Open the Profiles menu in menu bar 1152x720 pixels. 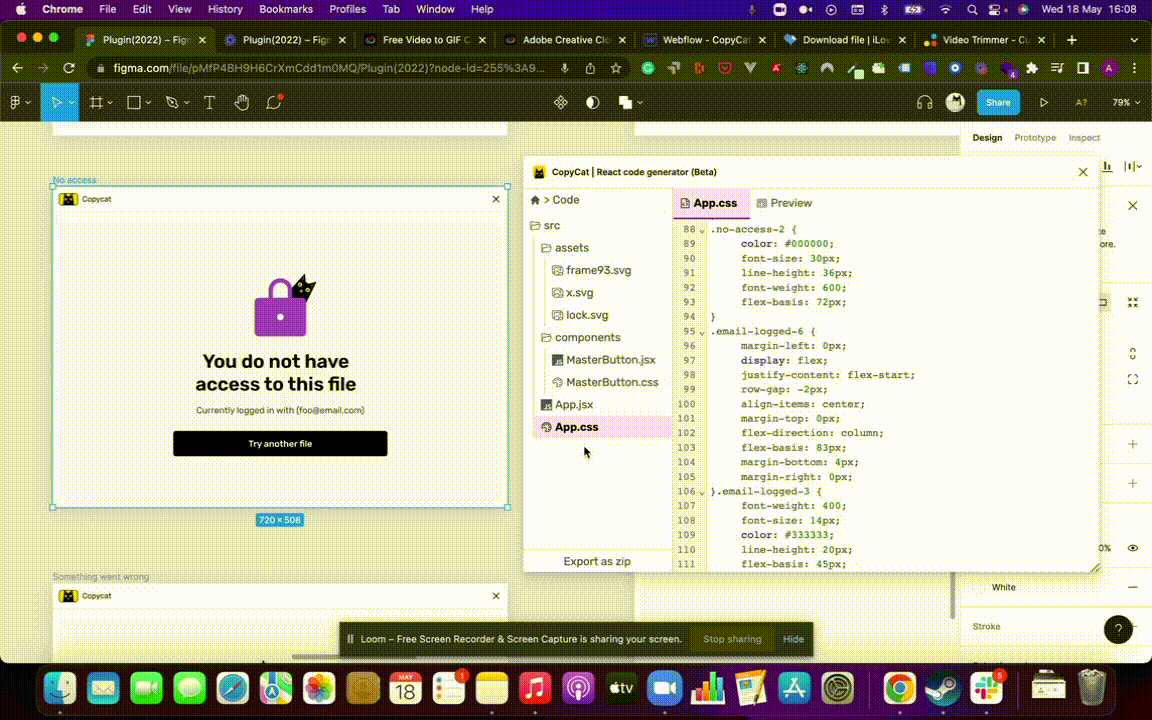pyautogui.click(x=347, y=10)
